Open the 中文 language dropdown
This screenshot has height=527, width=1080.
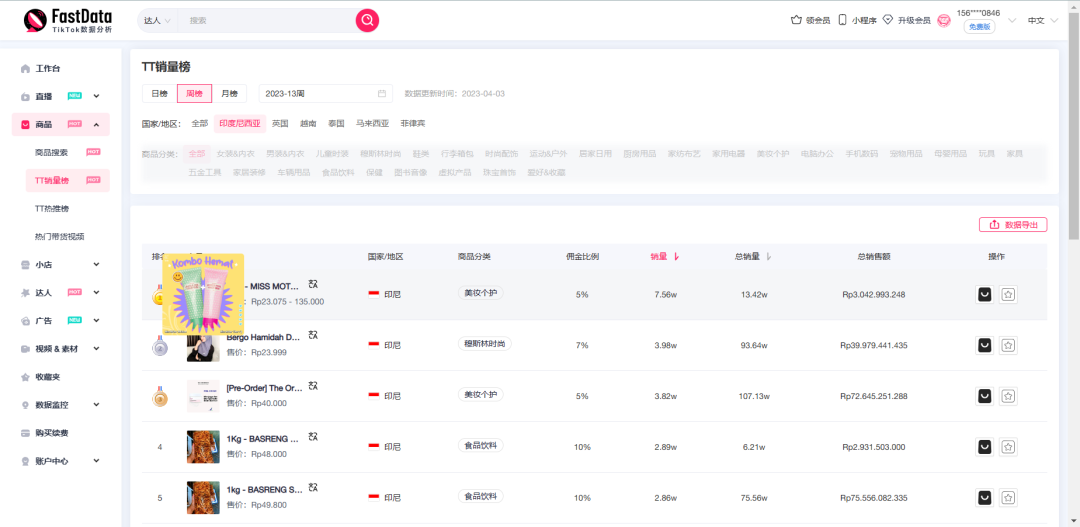coord(1041,20)
